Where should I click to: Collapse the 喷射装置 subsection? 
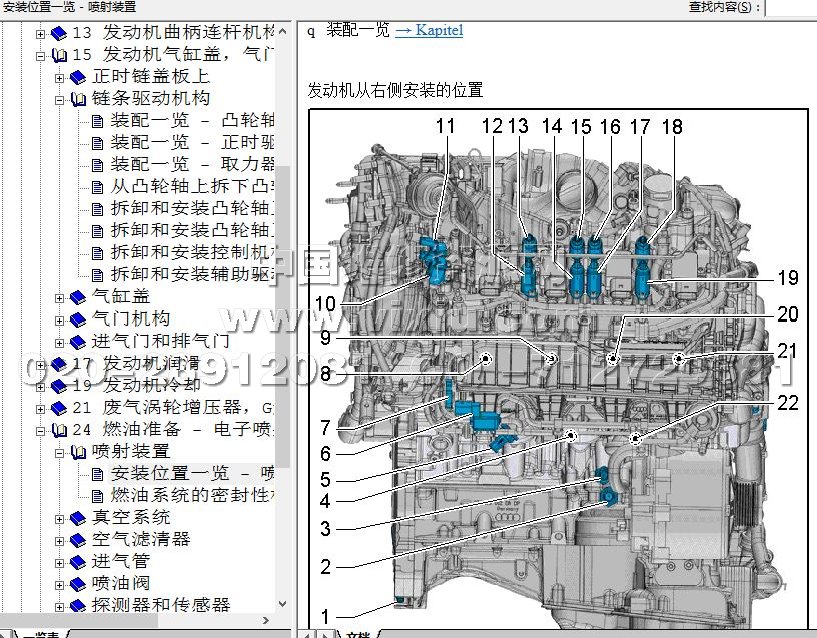[59, 452]
